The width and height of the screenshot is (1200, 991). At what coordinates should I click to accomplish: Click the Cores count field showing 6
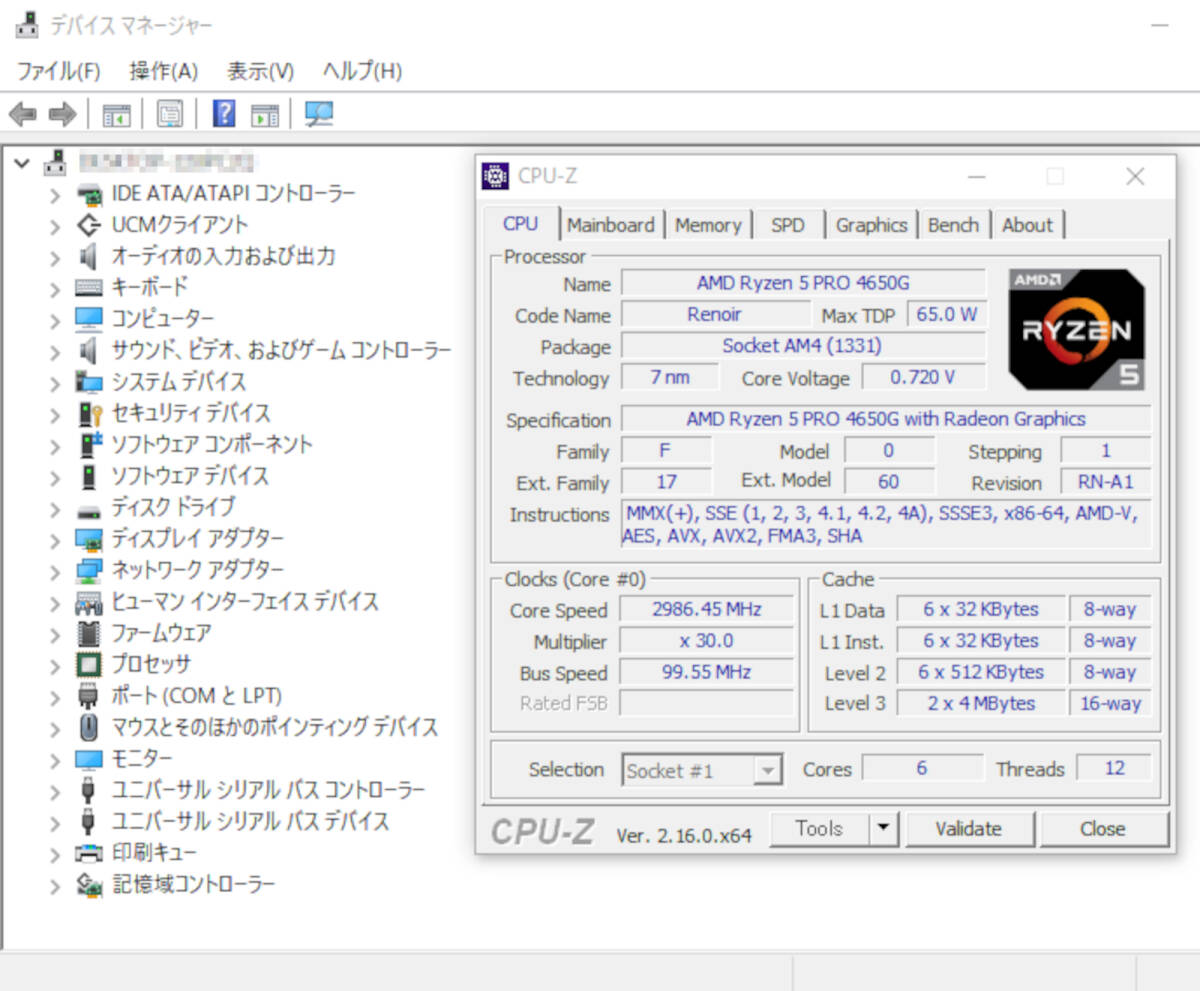tap(923, 769)
